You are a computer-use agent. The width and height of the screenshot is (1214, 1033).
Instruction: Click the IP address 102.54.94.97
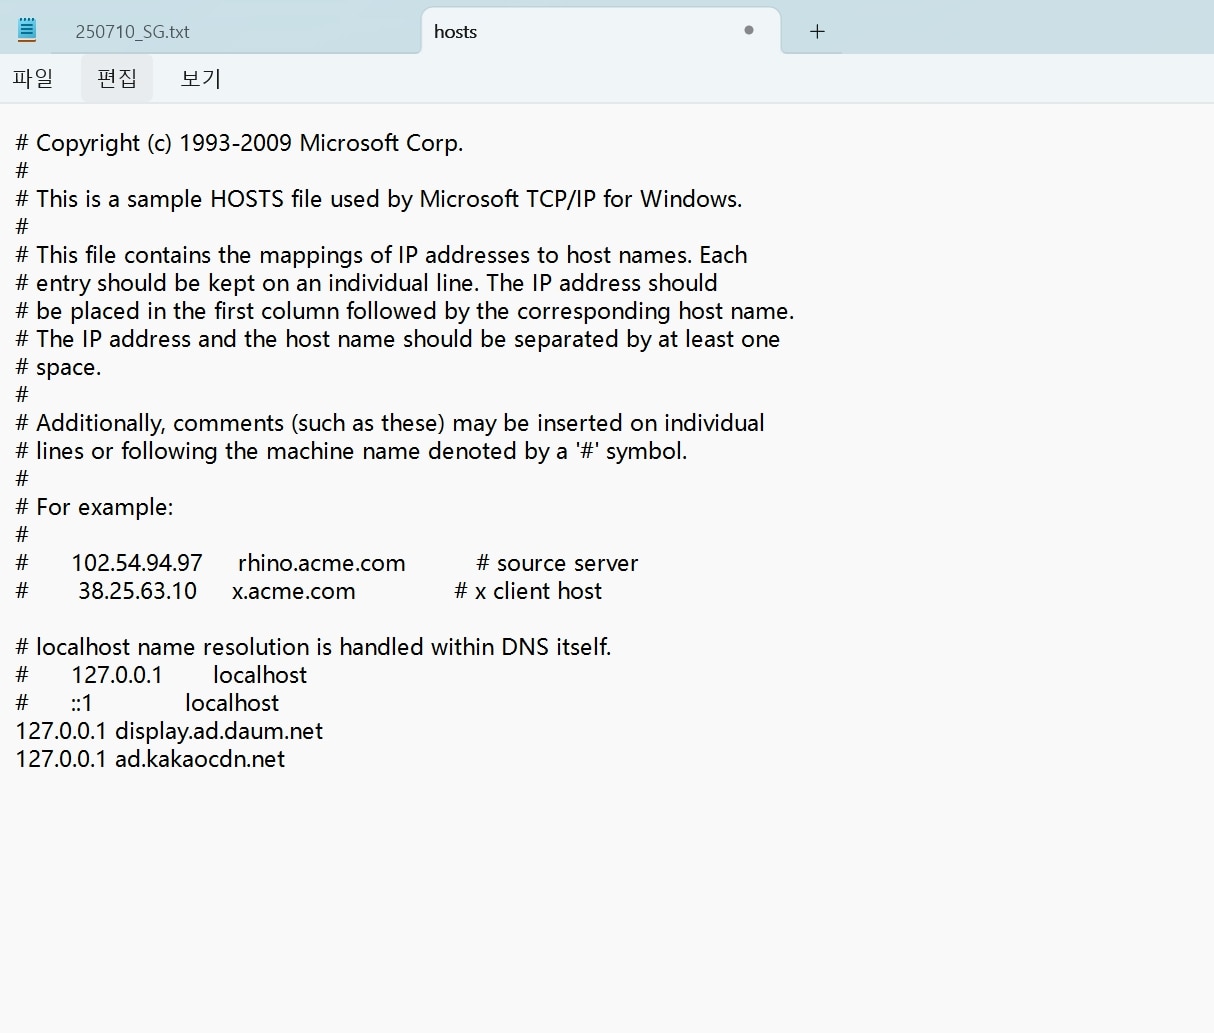tap(137, 563)
